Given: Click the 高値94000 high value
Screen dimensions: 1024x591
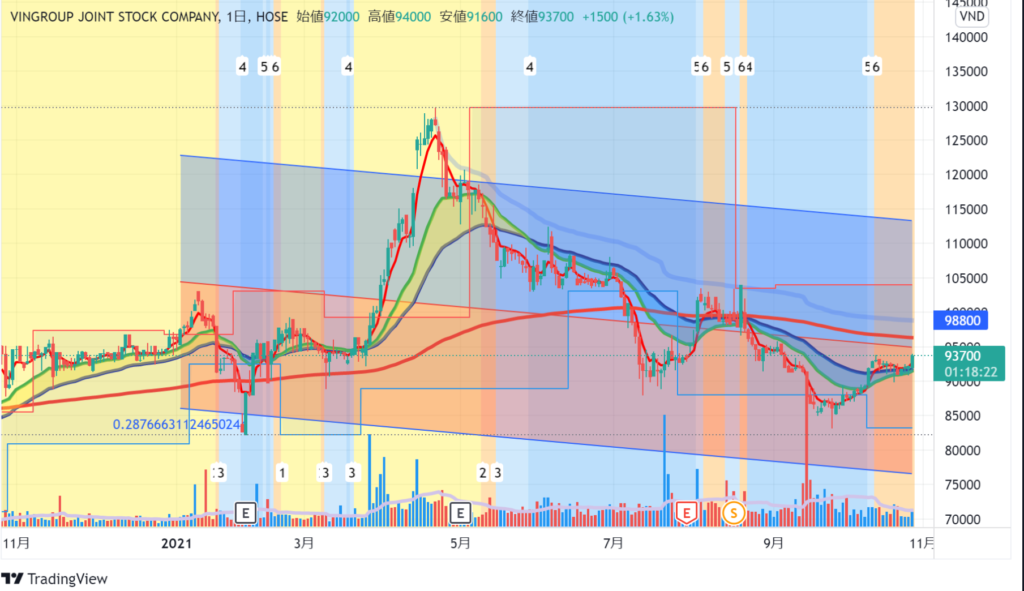Looking at the screenshot, I should tap(399, 17).
